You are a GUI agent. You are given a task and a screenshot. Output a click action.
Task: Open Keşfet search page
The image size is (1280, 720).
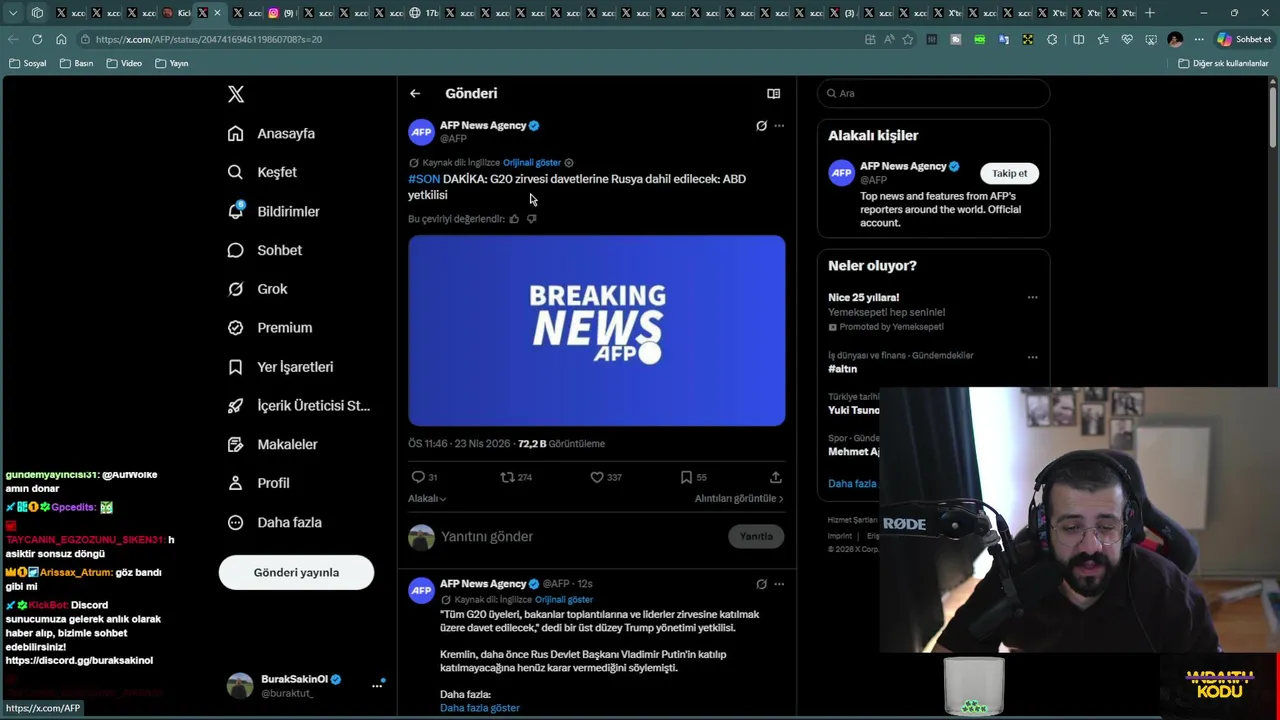tap(262, 172)
